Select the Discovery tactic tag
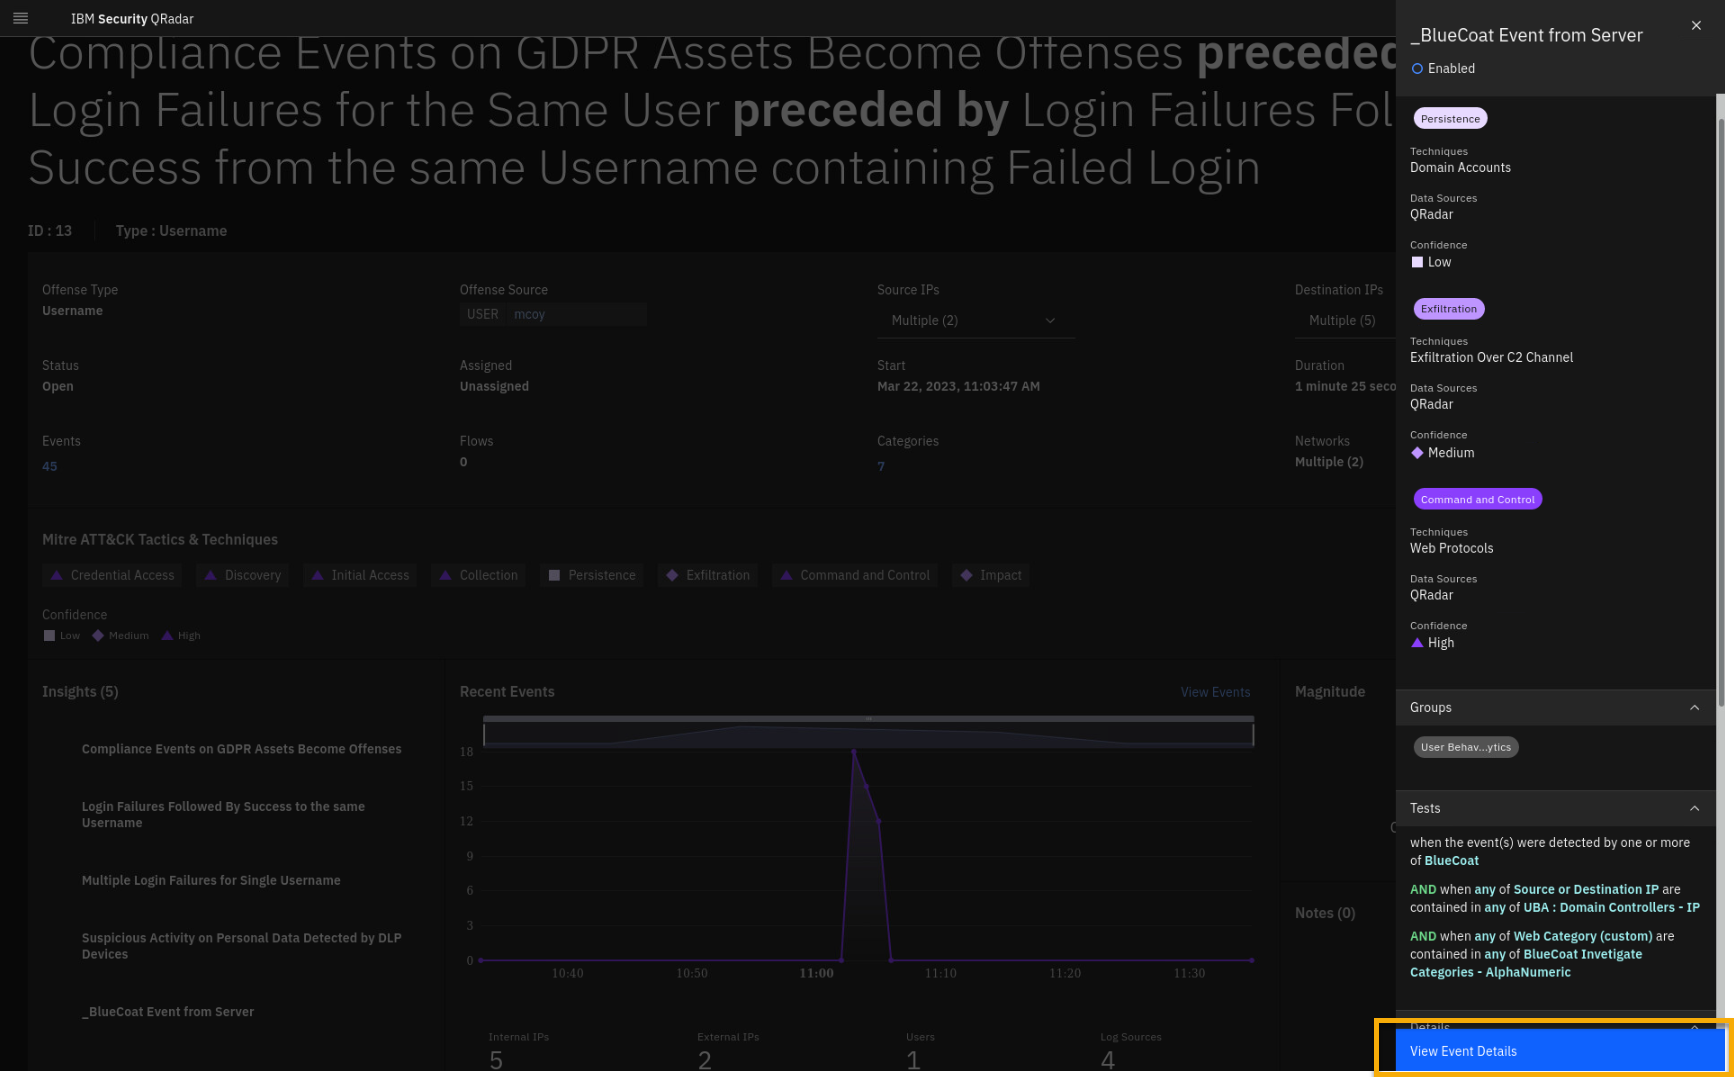1734x1077 pixels. 242,575
